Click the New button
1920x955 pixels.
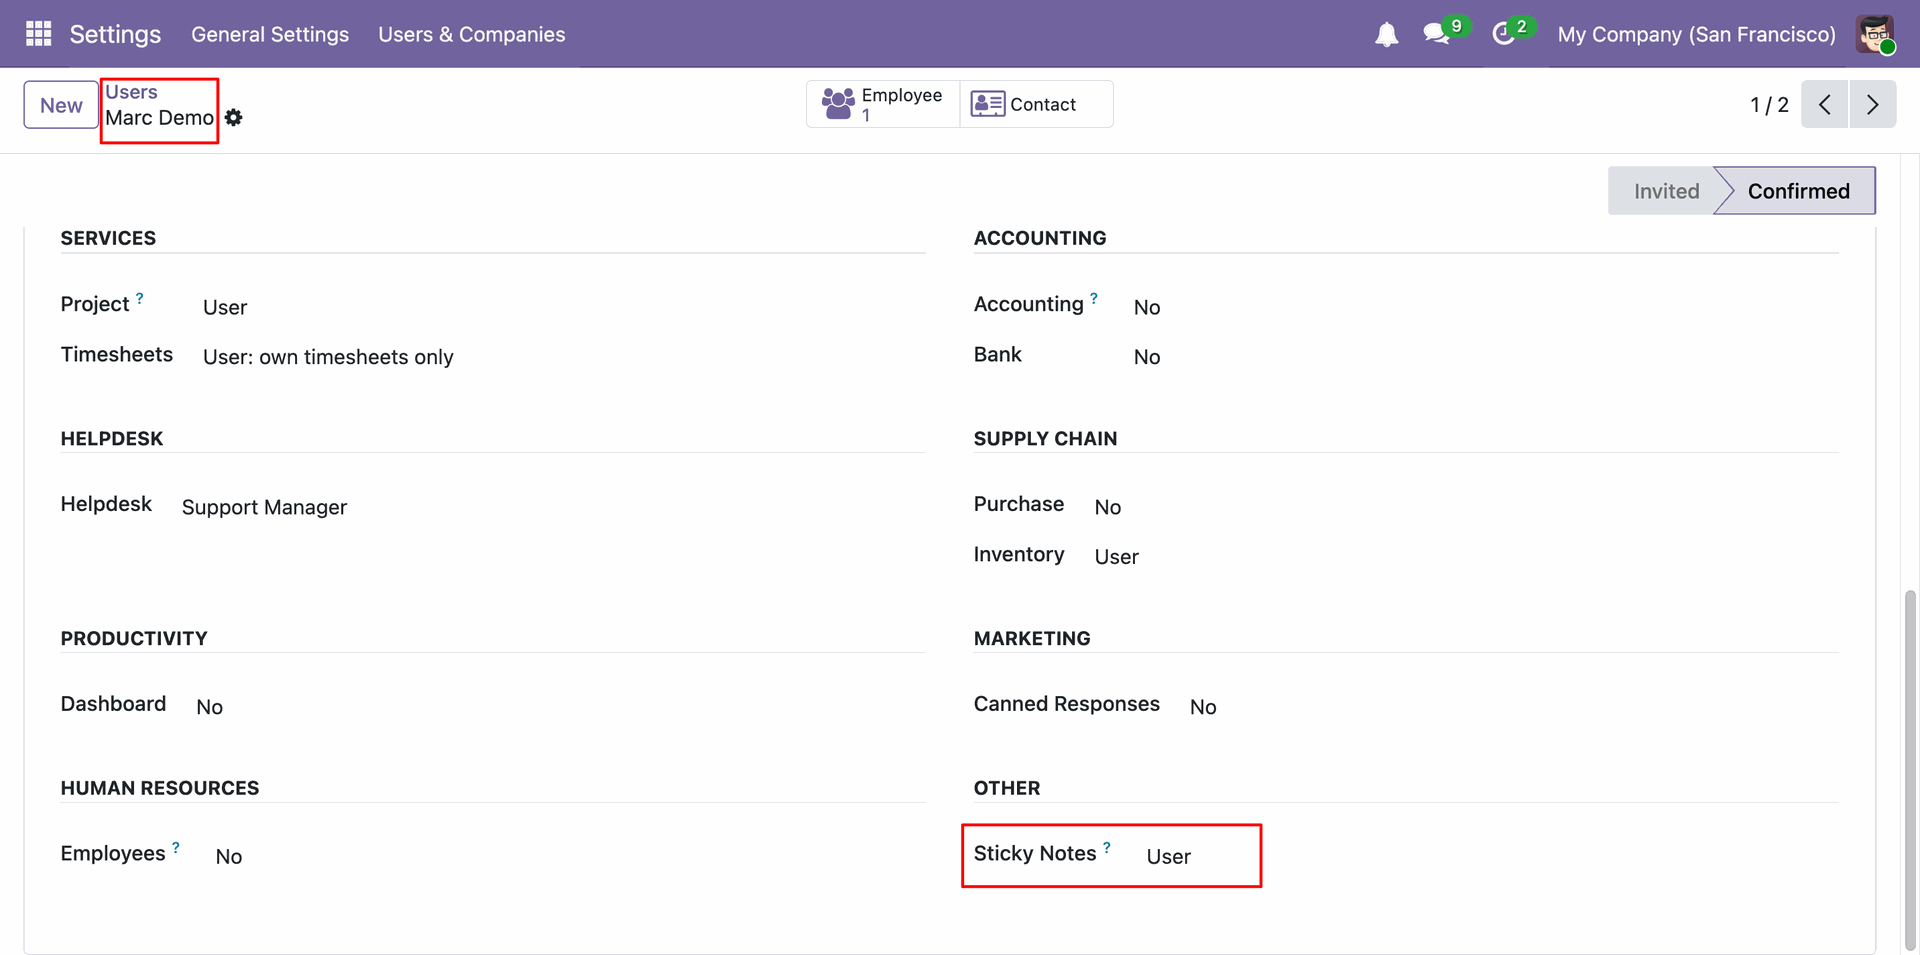(61, 105)
